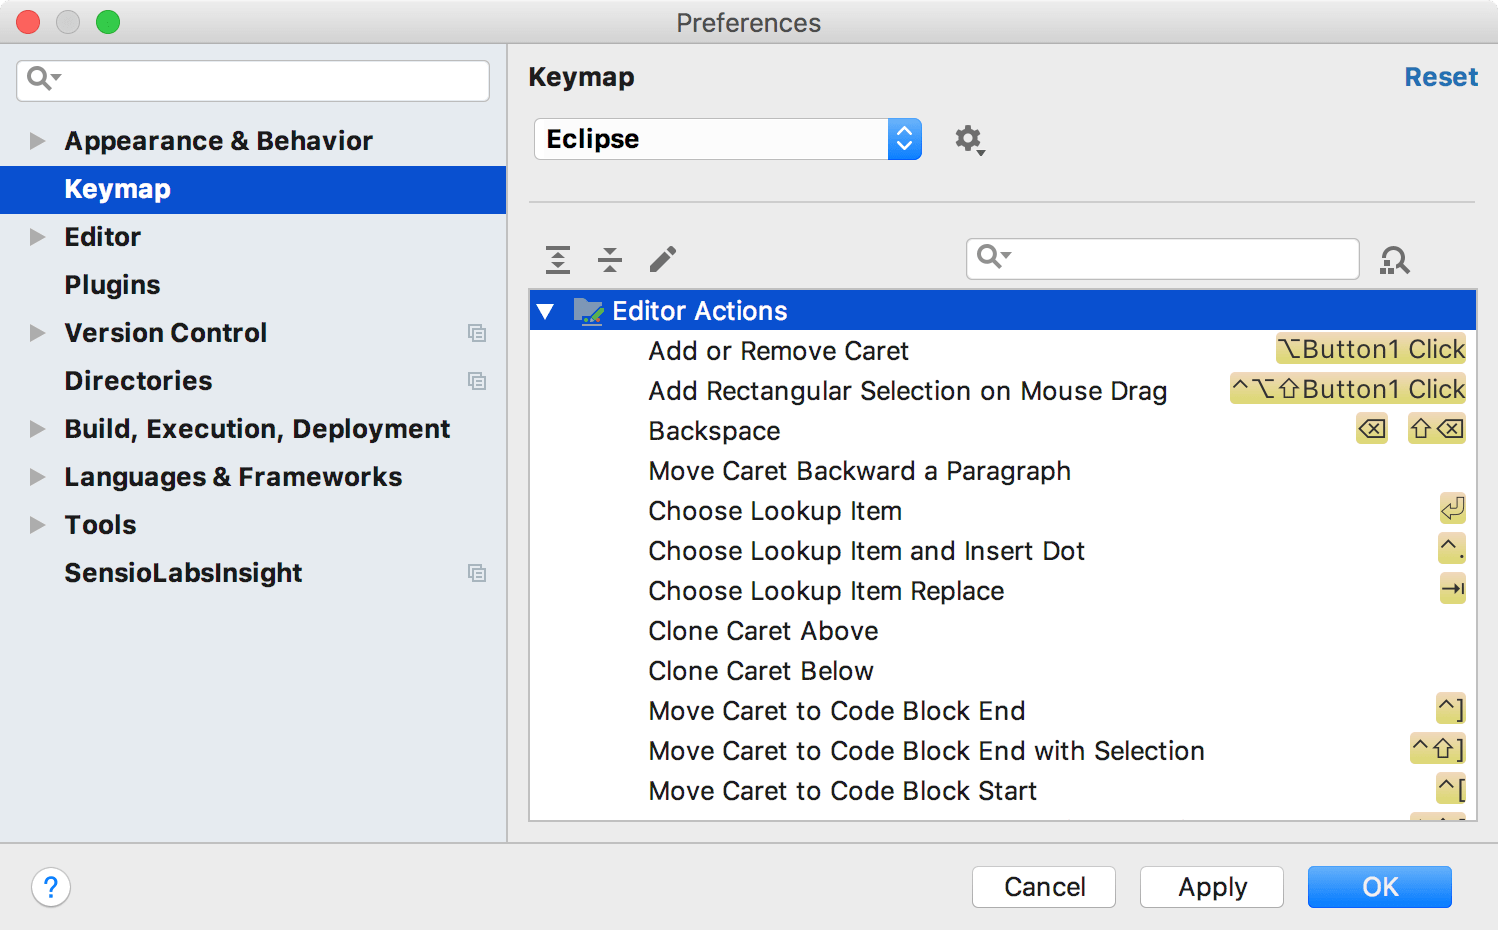Expand the Languages & Frameworks section
Screen dimensions: 1498x930
point(37,477)
